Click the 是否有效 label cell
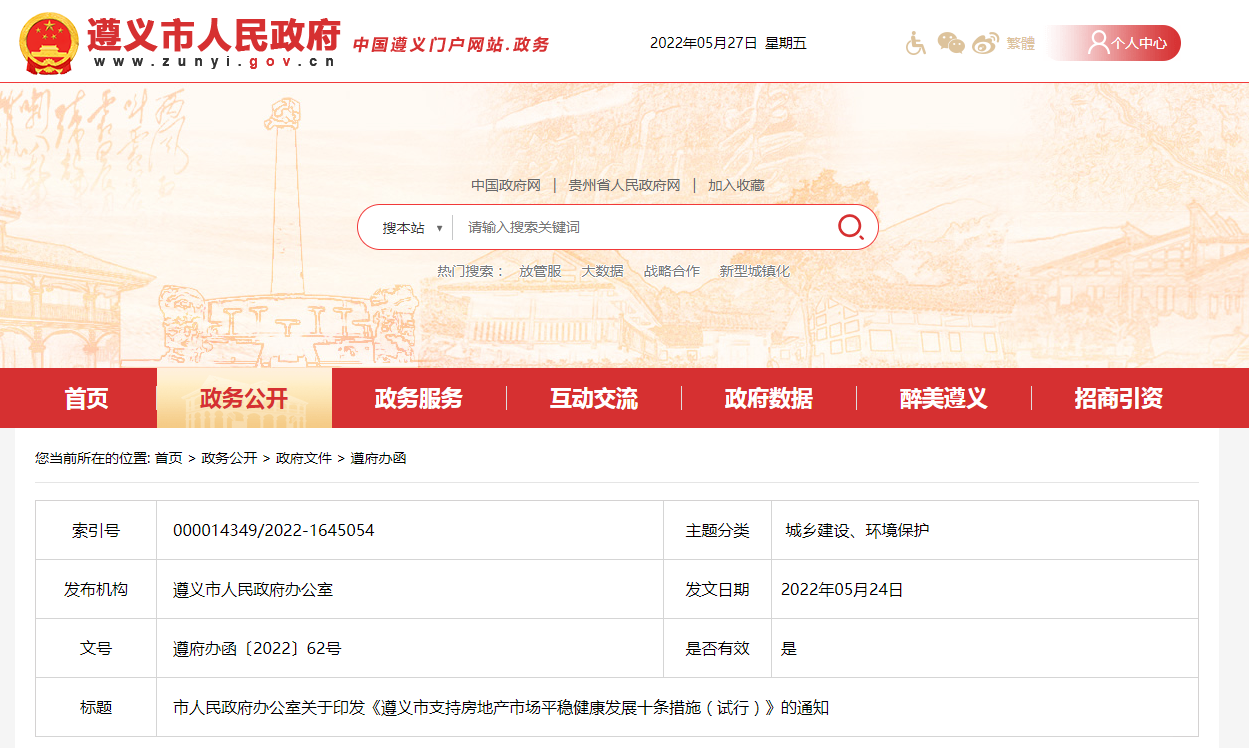The height and width of the screenshot is (748, 1249). click(x=717, y=648)
